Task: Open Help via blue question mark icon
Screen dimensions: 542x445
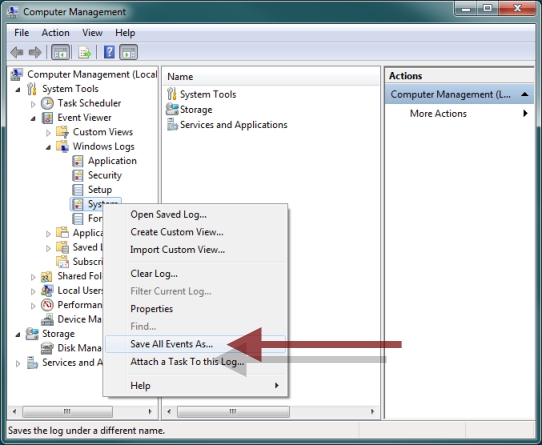Action: (109, 52)
